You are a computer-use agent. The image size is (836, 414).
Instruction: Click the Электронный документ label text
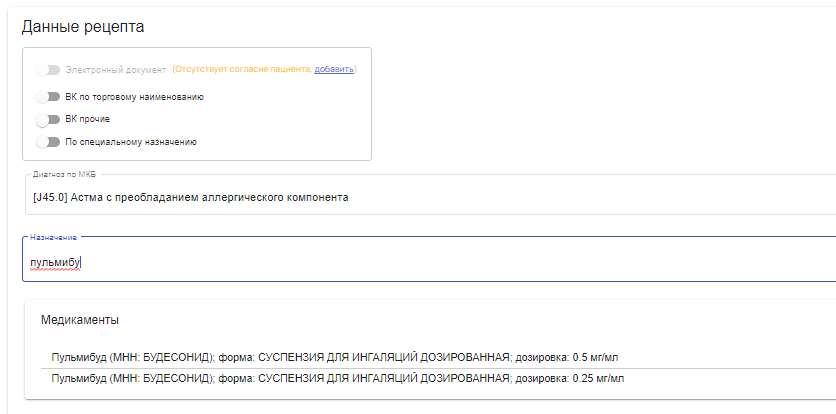point(116,70)
